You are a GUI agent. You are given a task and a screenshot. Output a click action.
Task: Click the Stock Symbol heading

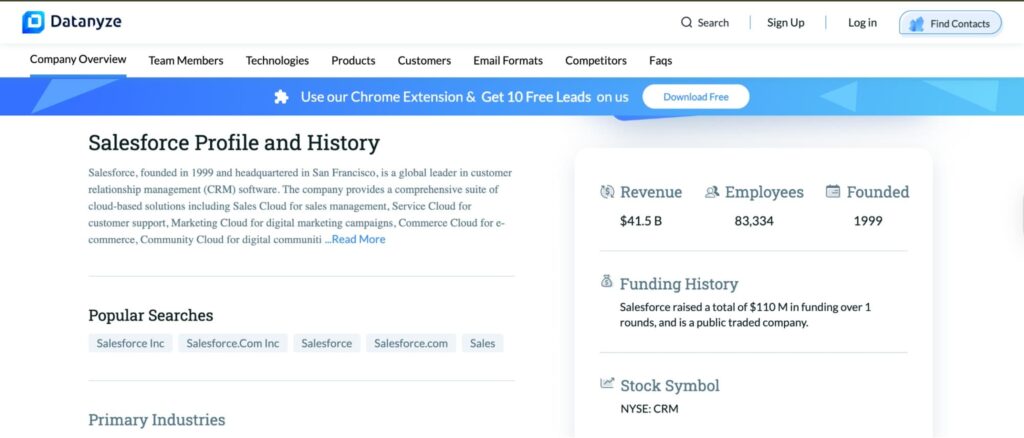tap(669, 386)
